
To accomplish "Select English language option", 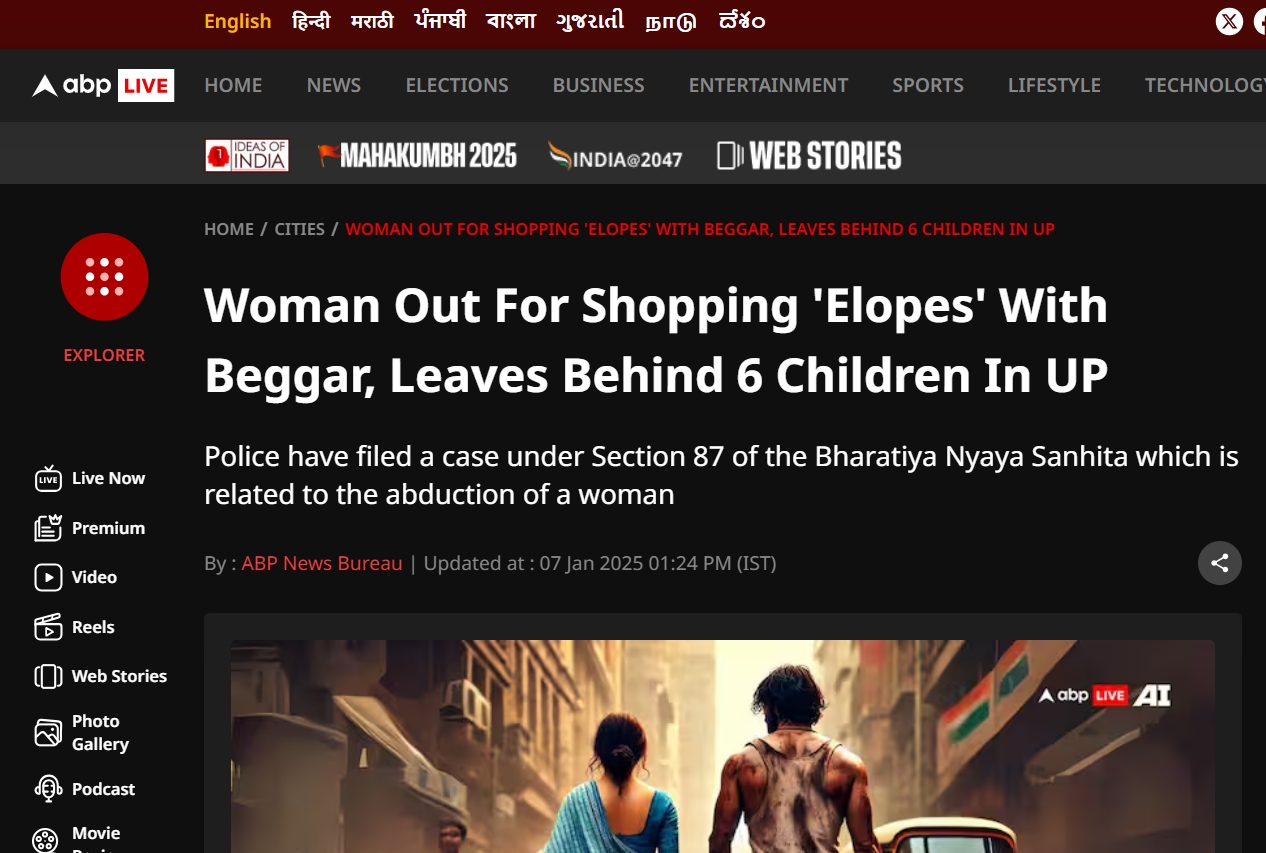I will (238, 21).
